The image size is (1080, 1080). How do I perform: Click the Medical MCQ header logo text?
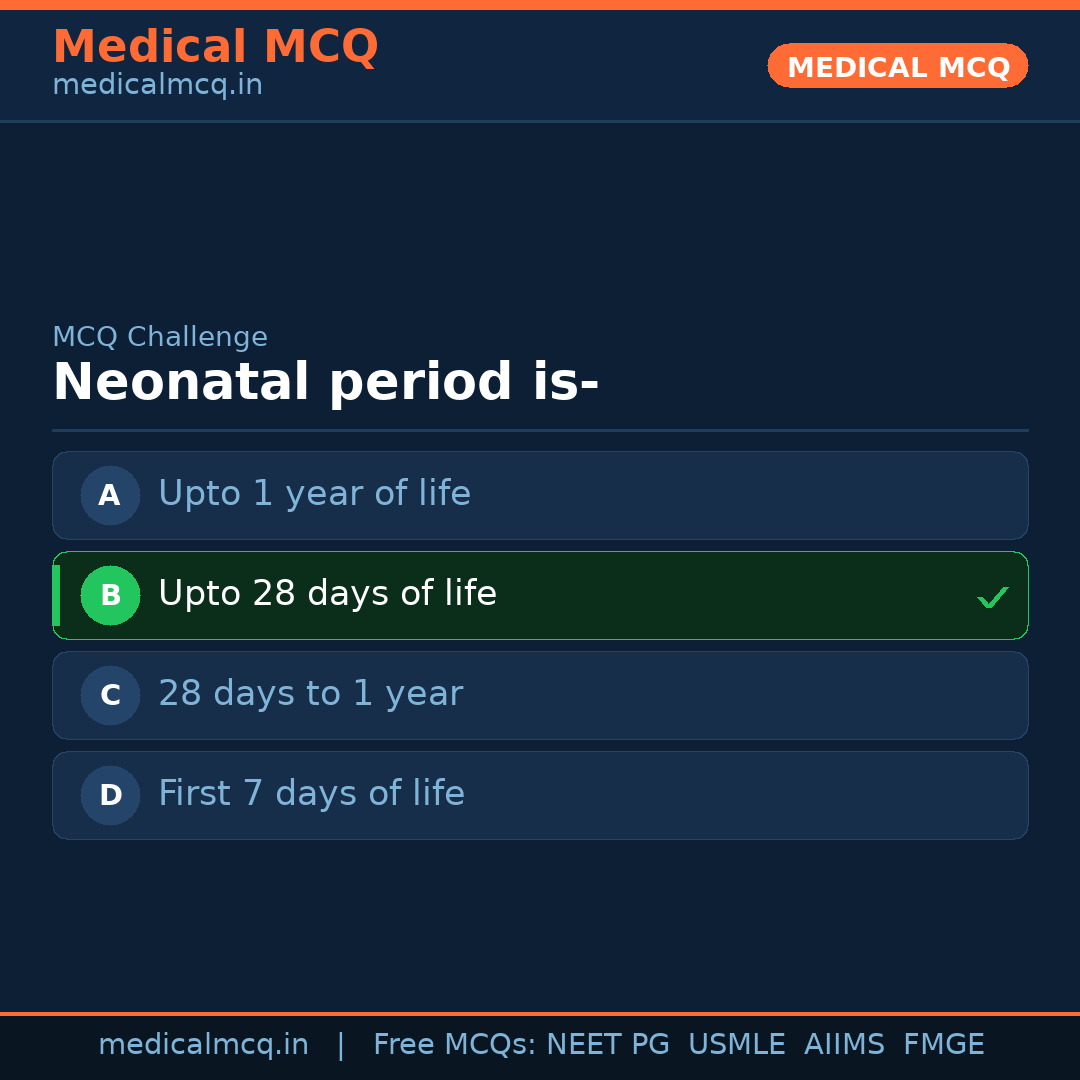215,46
